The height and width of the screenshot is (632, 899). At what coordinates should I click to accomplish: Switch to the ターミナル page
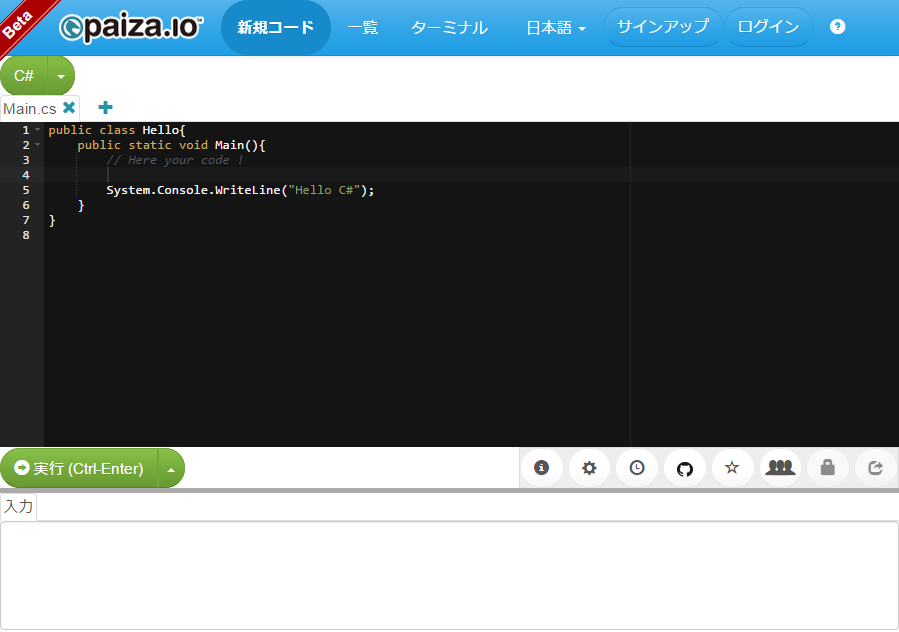pyautogui.click(x=449, y=28)
